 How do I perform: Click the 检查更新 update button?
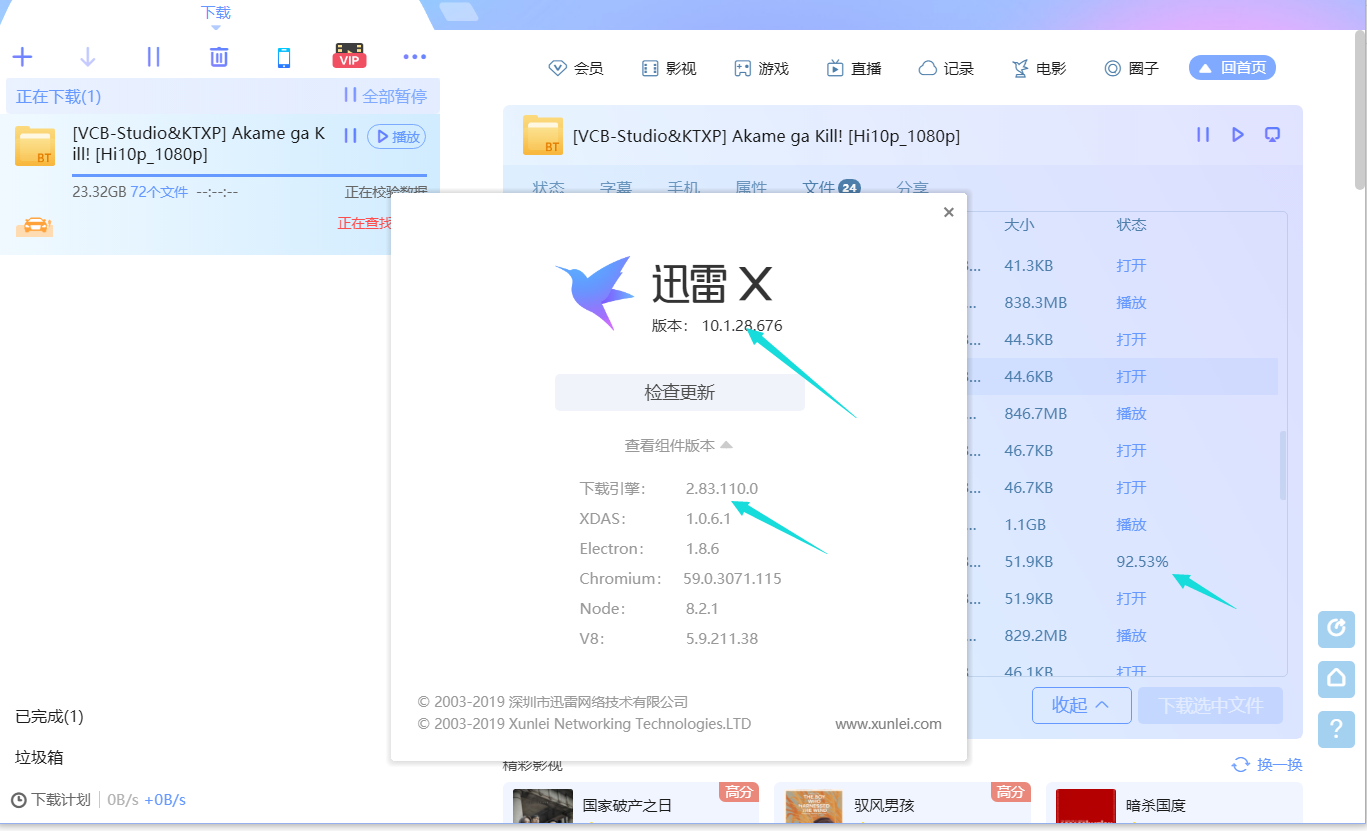[x=679, y=392]
